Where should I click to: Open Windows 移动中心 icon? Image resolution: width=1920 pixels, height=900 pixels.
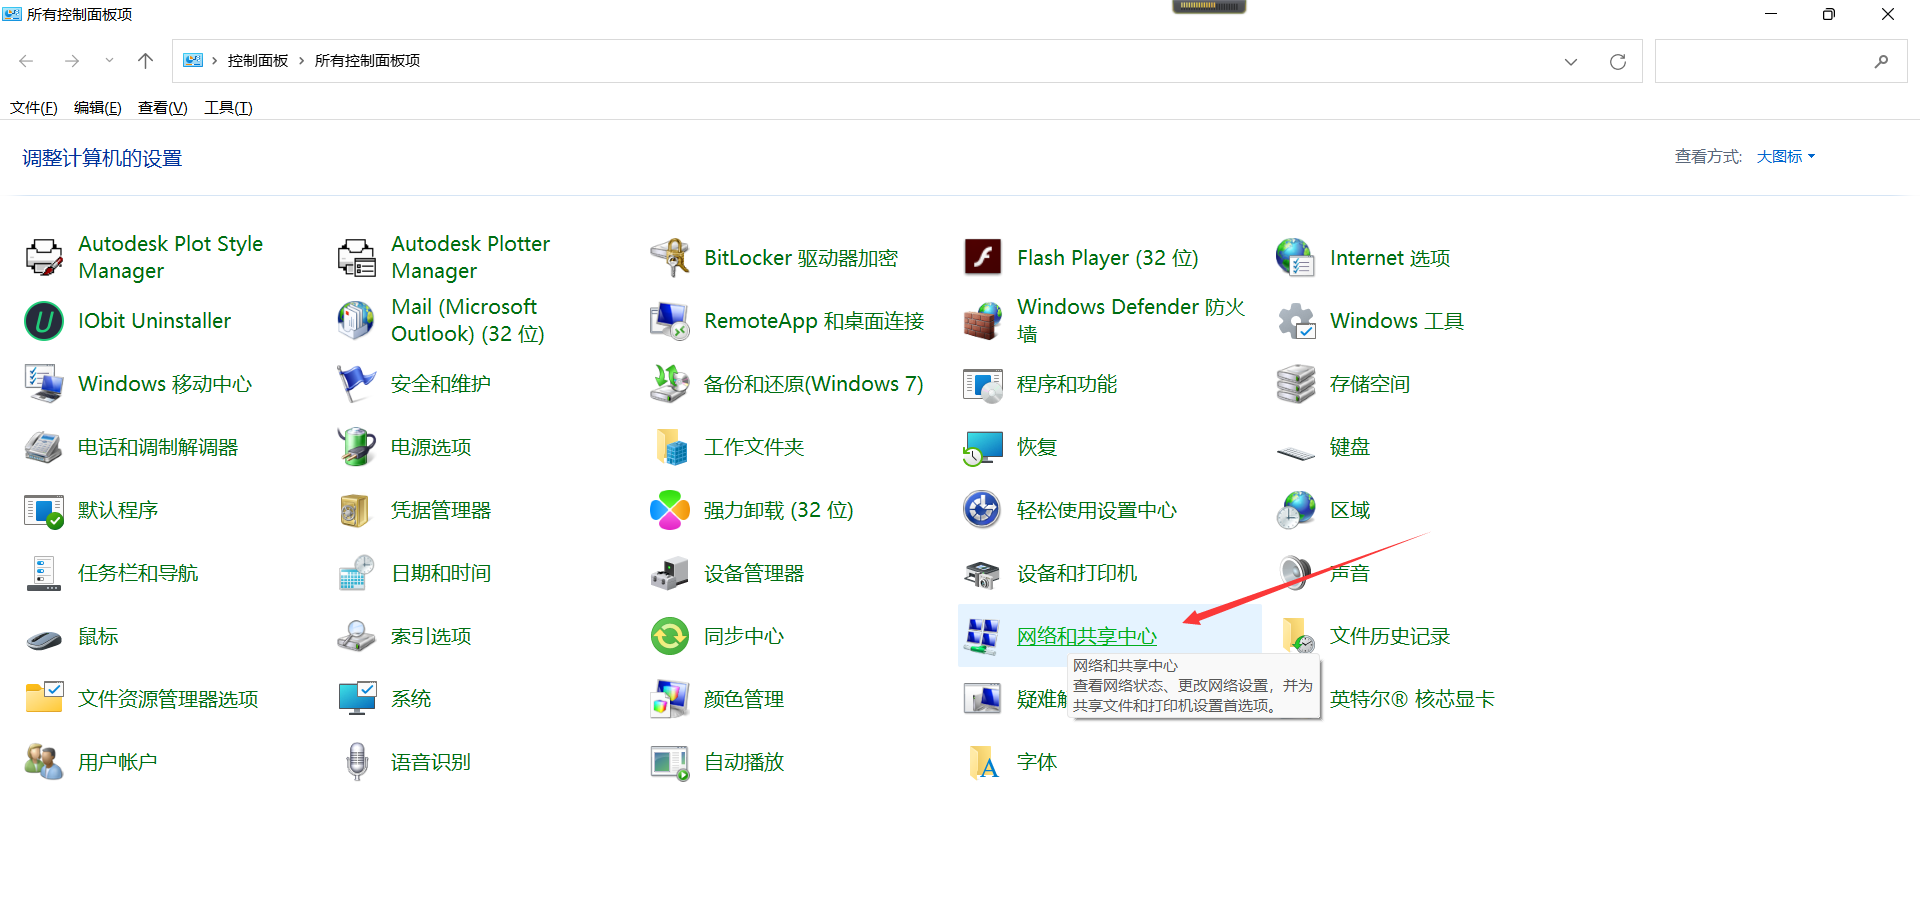(x=44, y=384)
